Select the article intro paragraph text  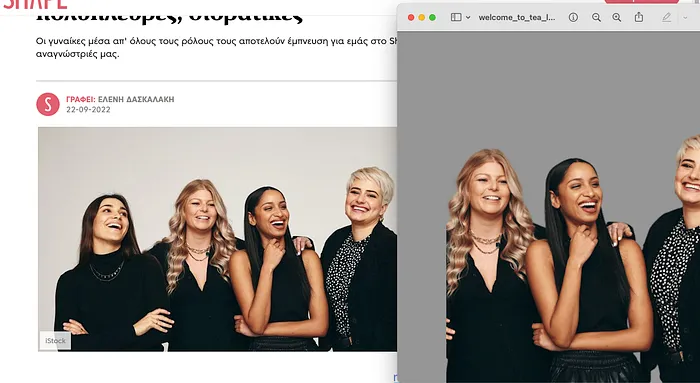click(217, 48)
